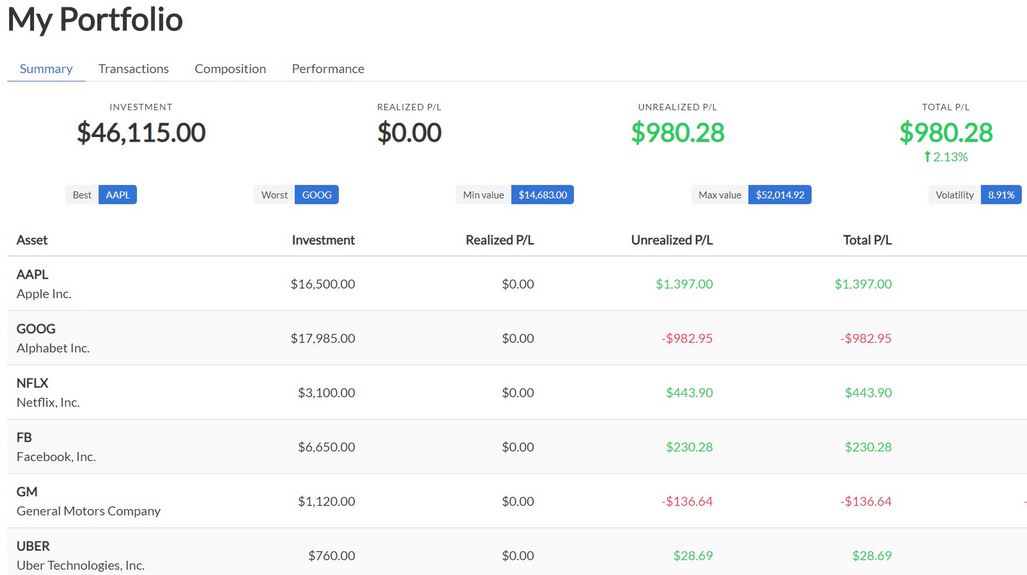Sort by Total P/L column header
1027x575 pixels.
tap(867, 240)
